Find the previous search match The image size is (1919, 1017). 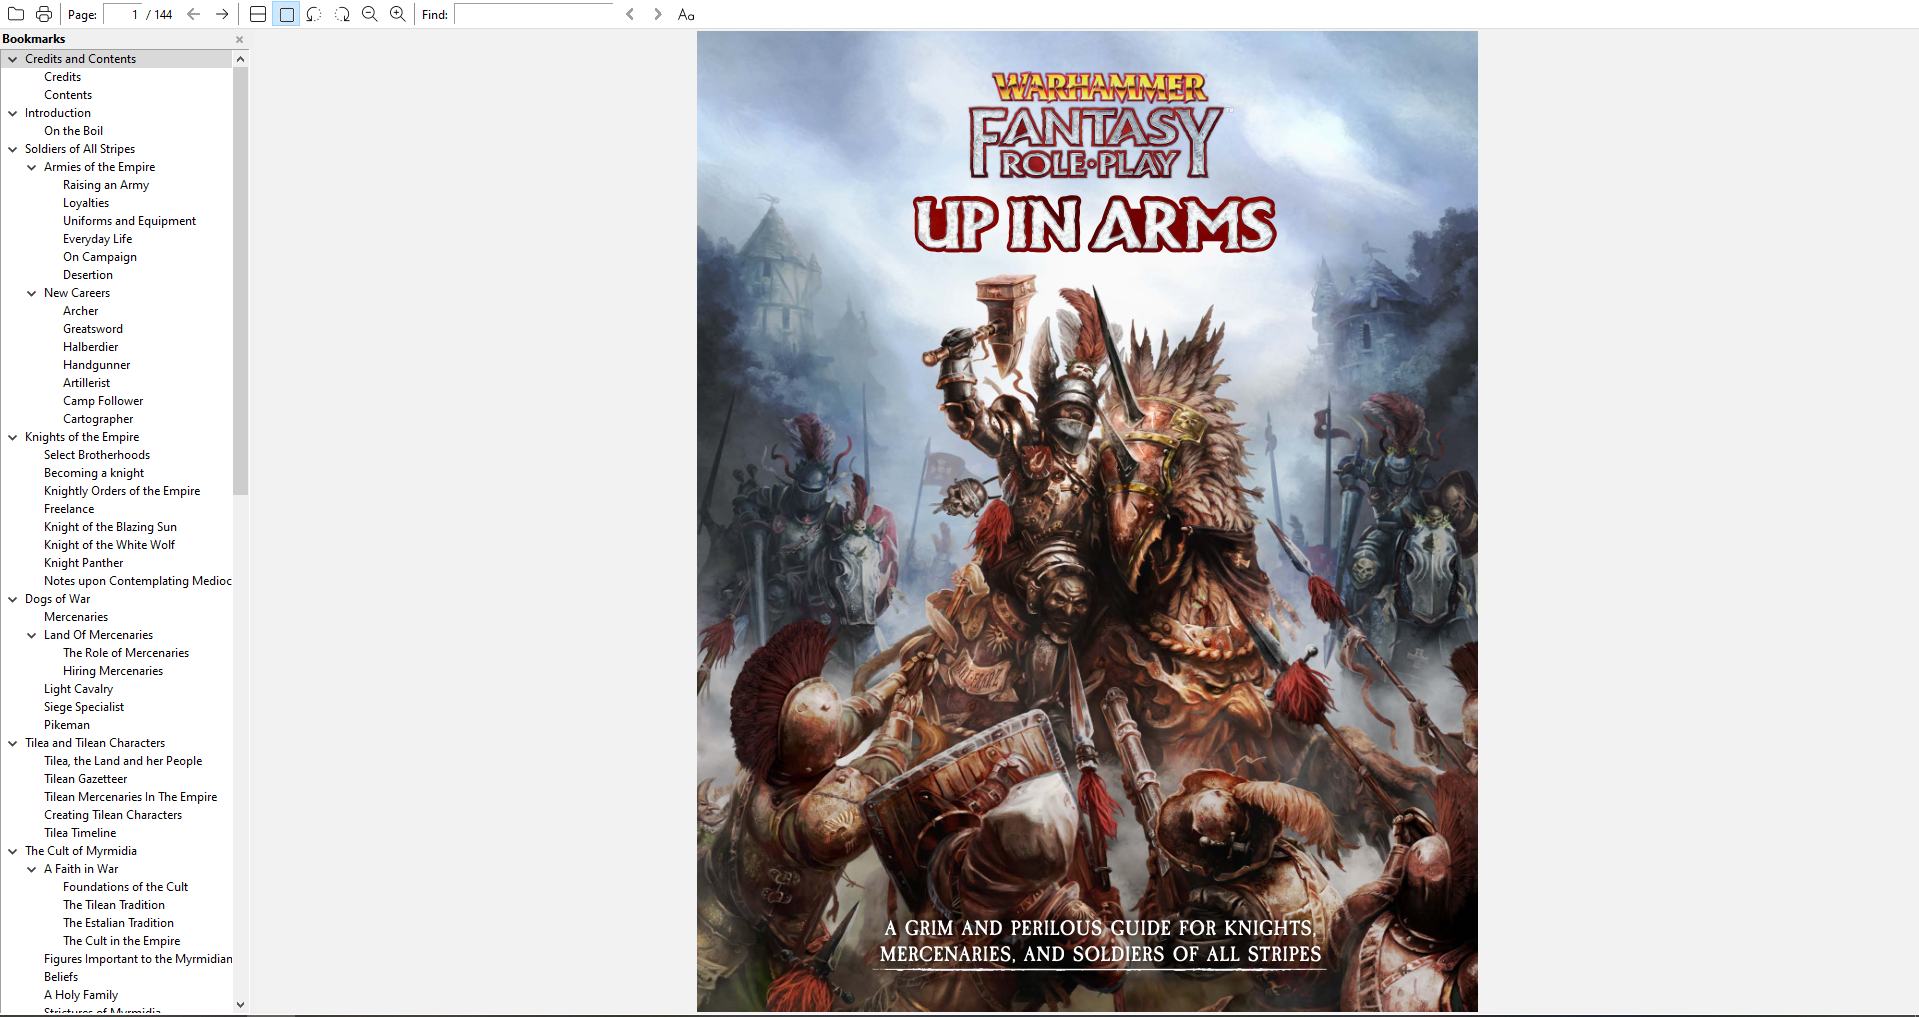coord(630,14)
